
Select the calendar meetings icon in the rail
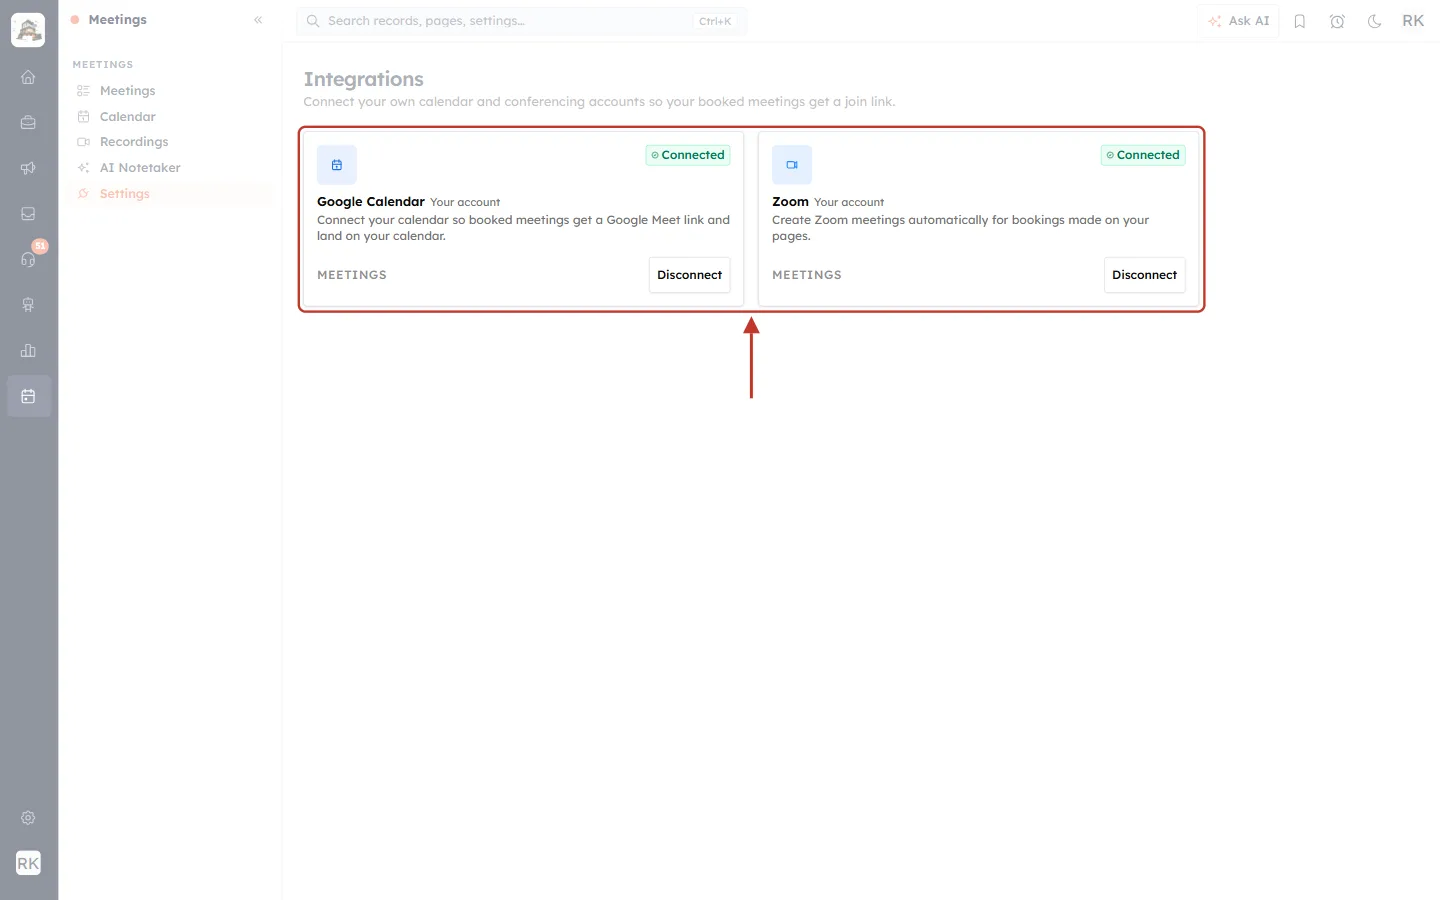pos(28,397)
